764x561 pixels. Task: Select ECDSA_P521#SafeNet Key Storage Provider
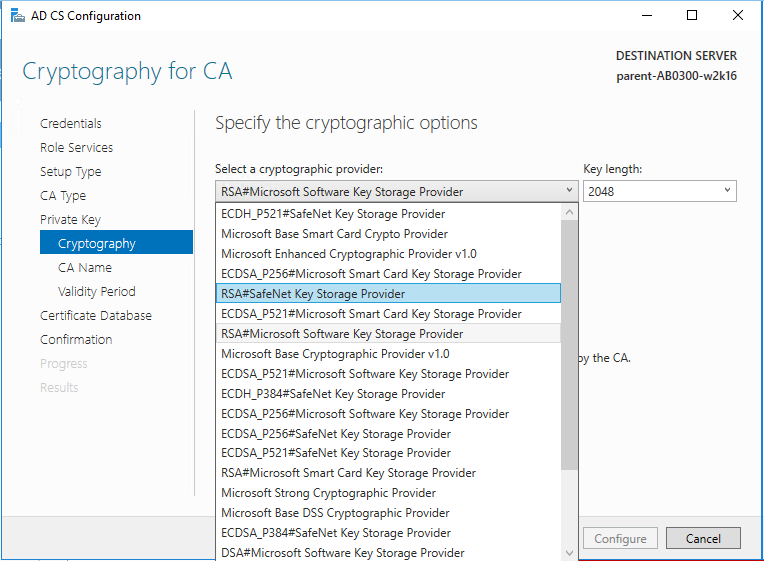[388, 453]
